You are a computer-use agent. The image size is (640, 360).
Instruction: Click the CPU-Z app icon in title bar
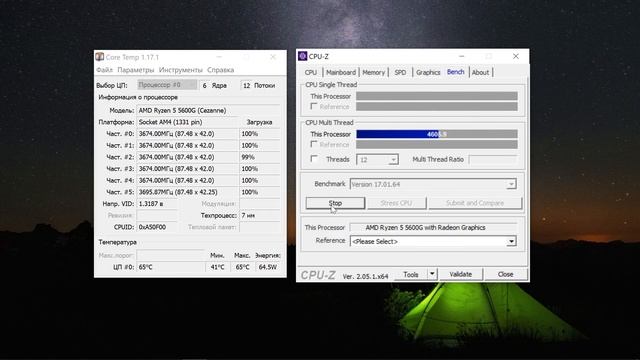tap(302, 56)
